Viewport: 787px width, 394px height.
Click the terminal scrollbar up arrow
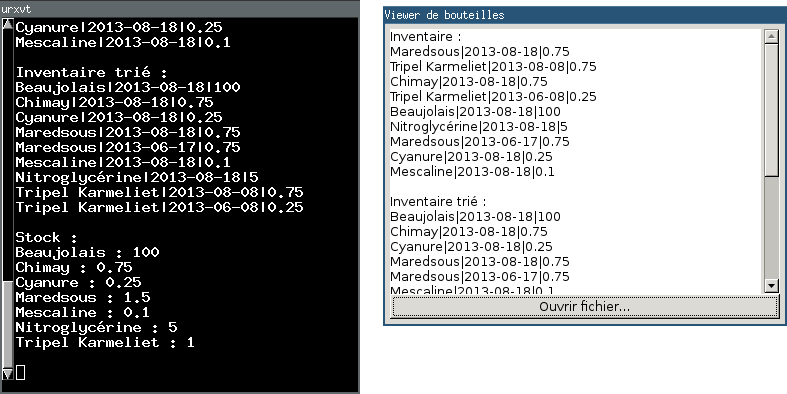coord(7,24)
